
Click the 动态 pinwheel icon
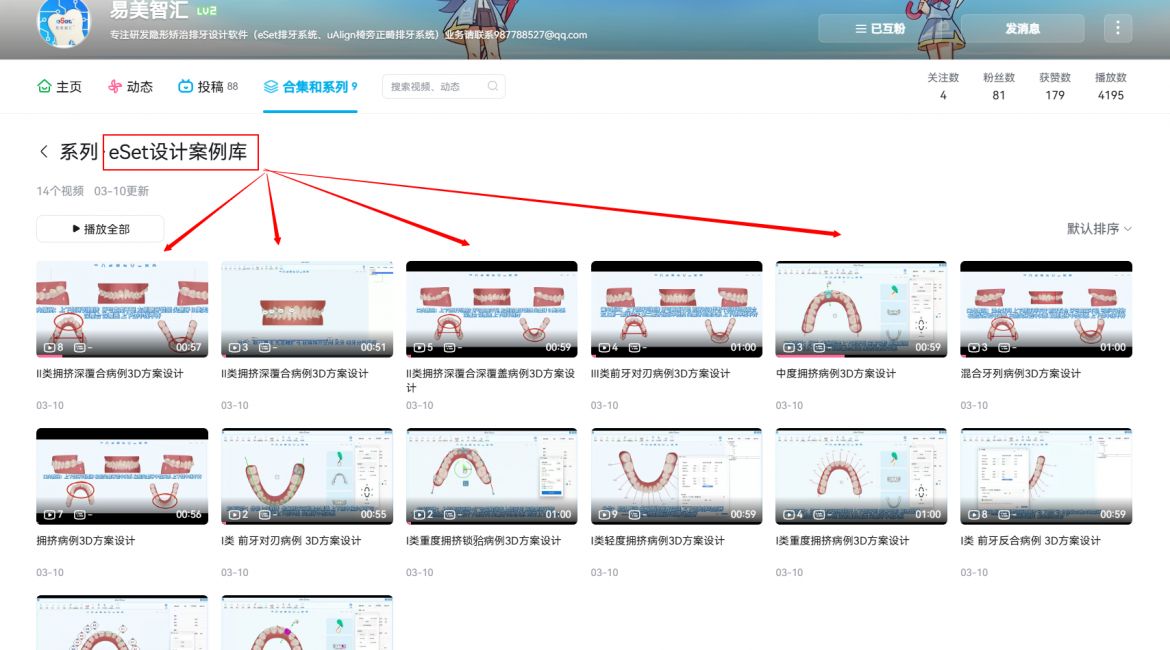115,87
